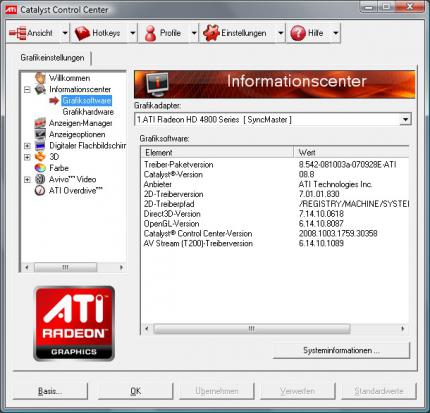Open the Profile dropdown arrow

point(194,33)
